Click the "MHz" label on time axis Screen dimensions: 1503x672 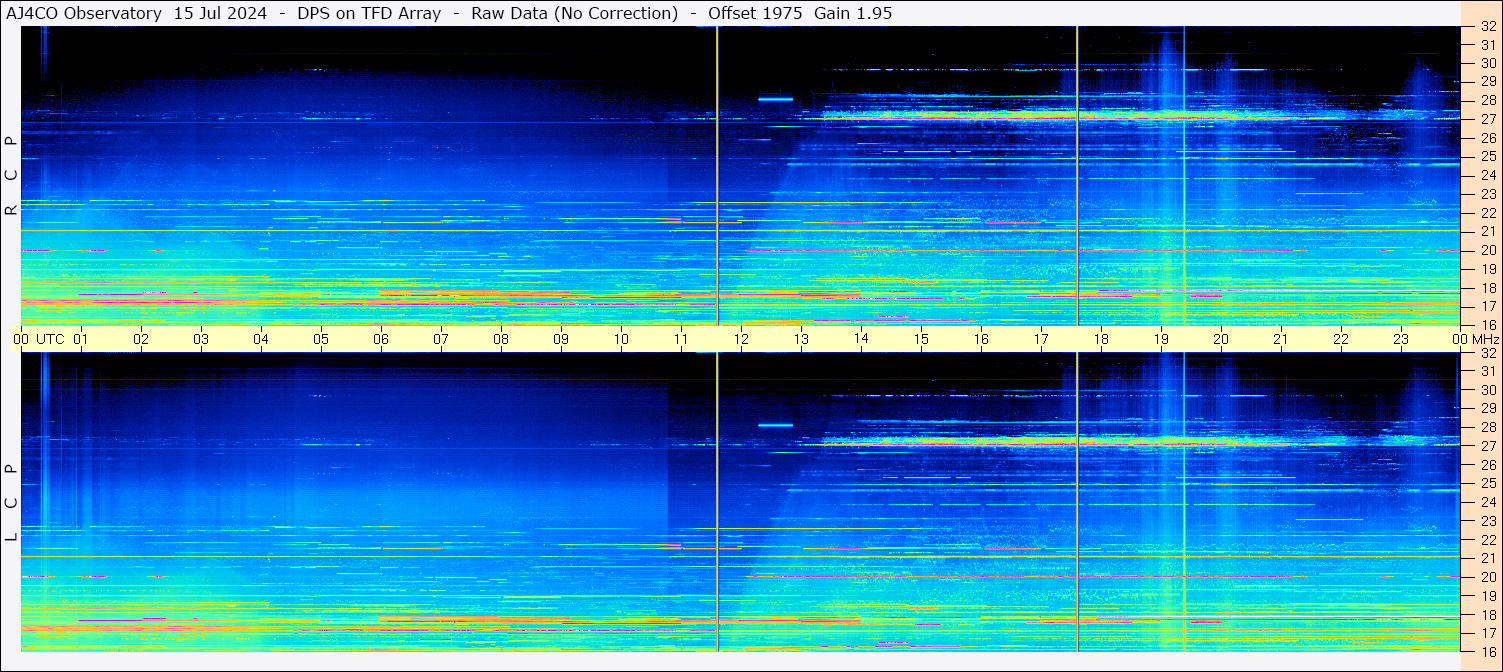(1485, 339)
